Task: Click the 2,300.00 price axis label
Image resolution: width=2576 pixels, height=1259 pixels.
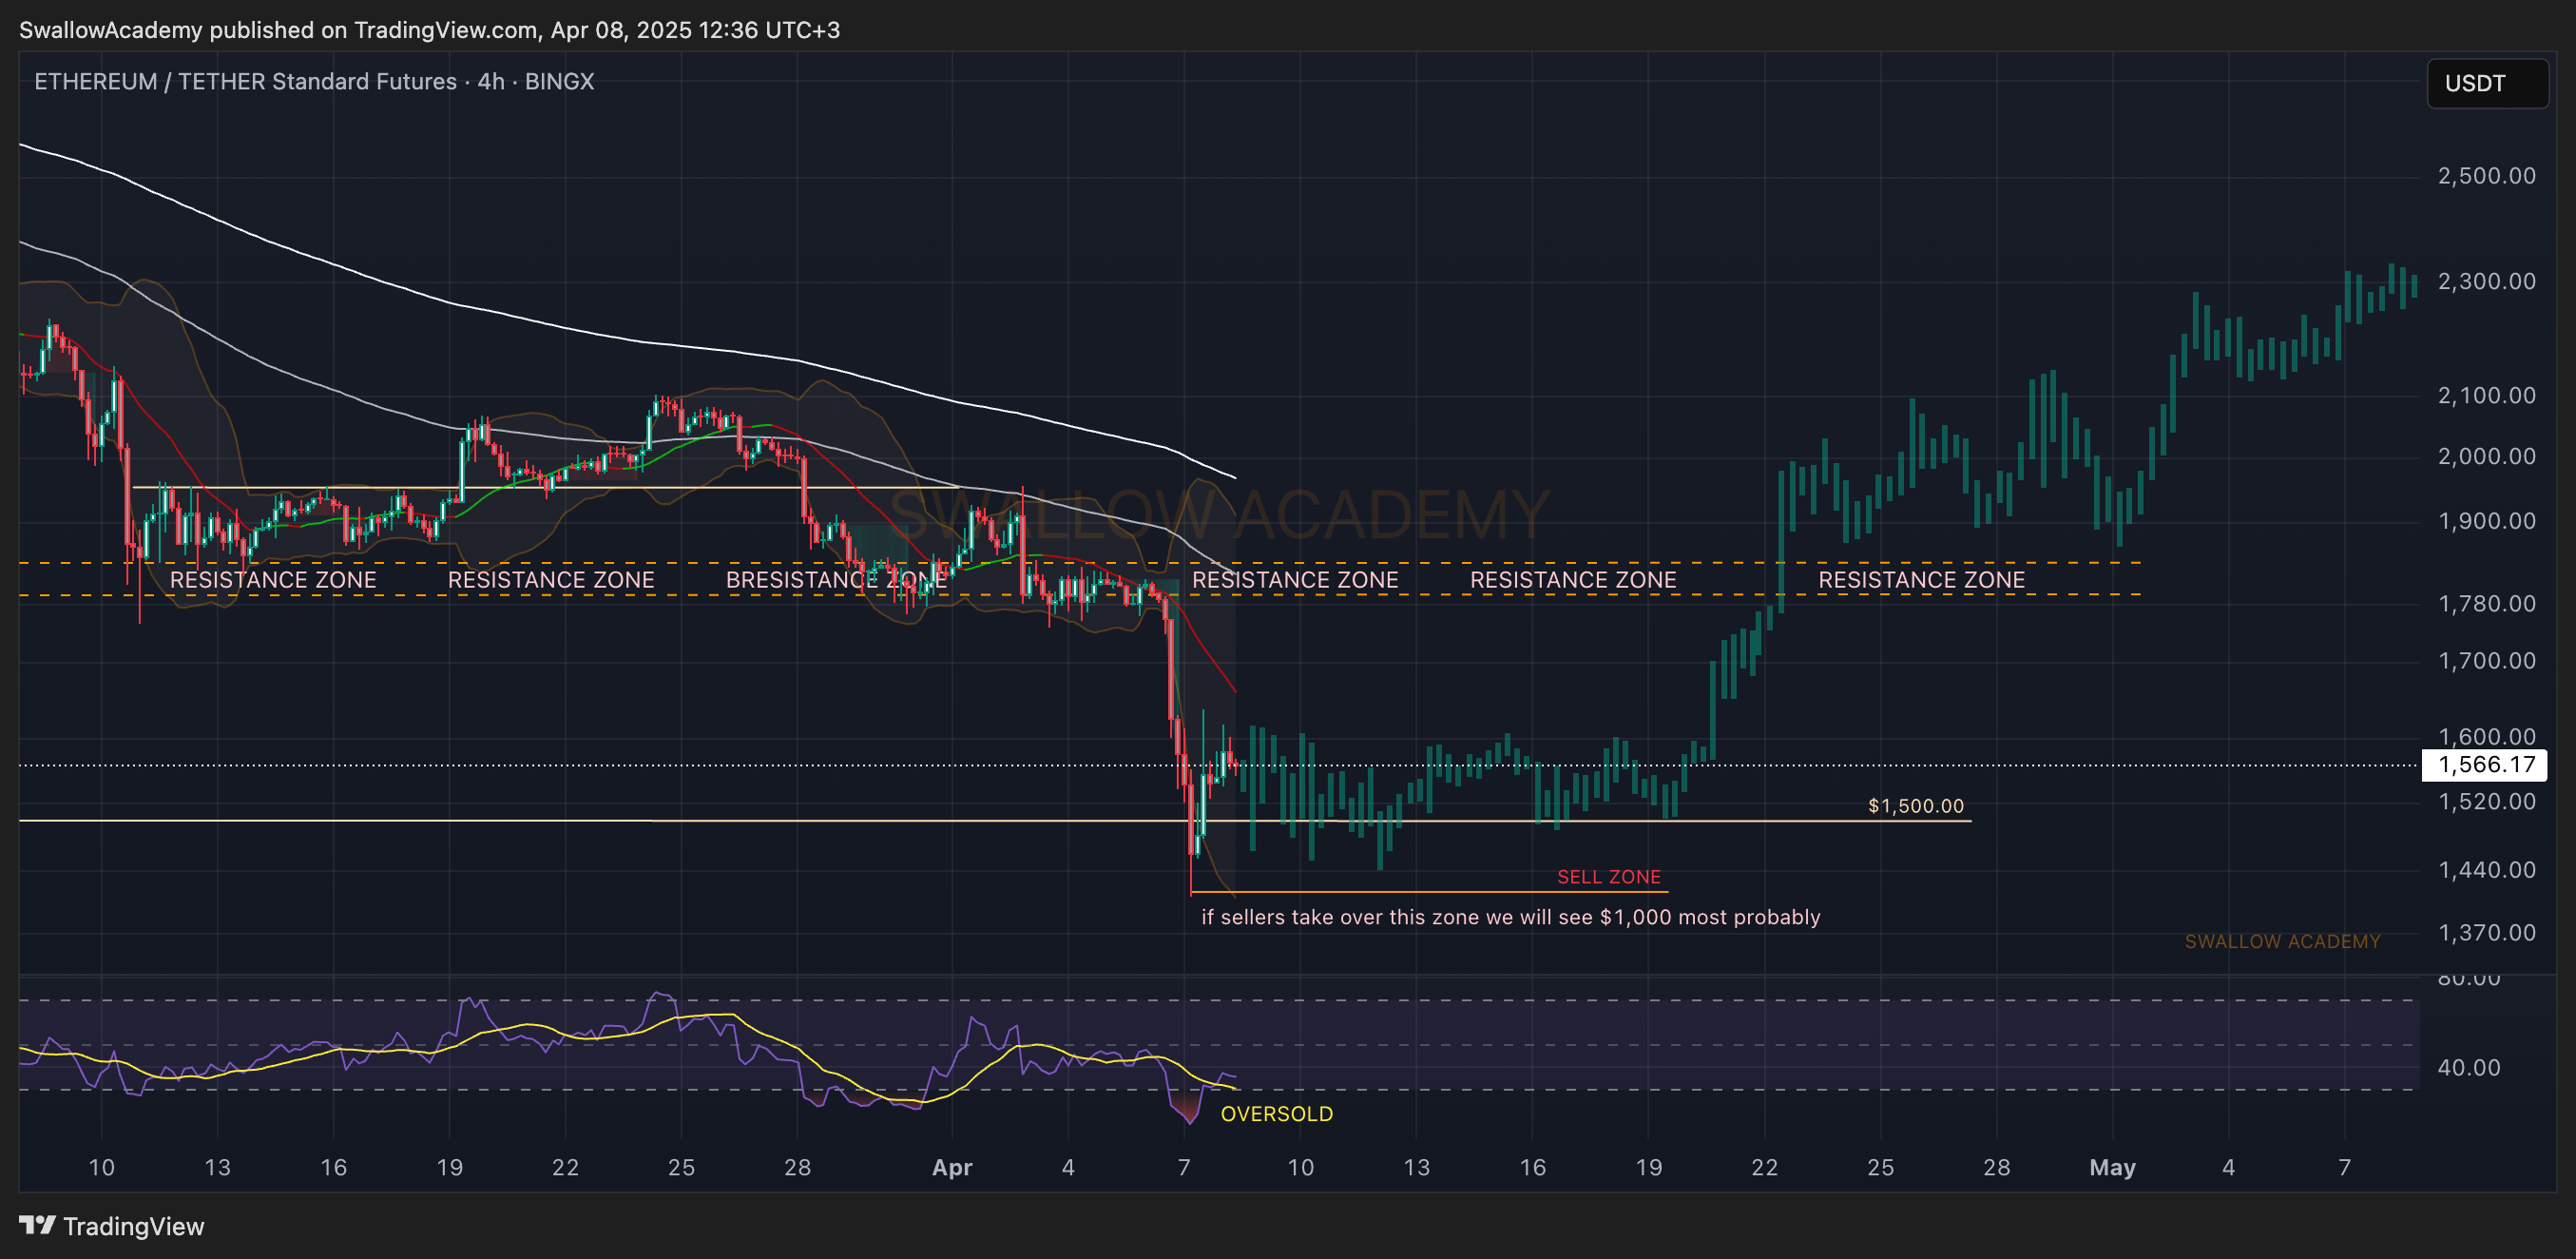Action: click(2486, 281)
